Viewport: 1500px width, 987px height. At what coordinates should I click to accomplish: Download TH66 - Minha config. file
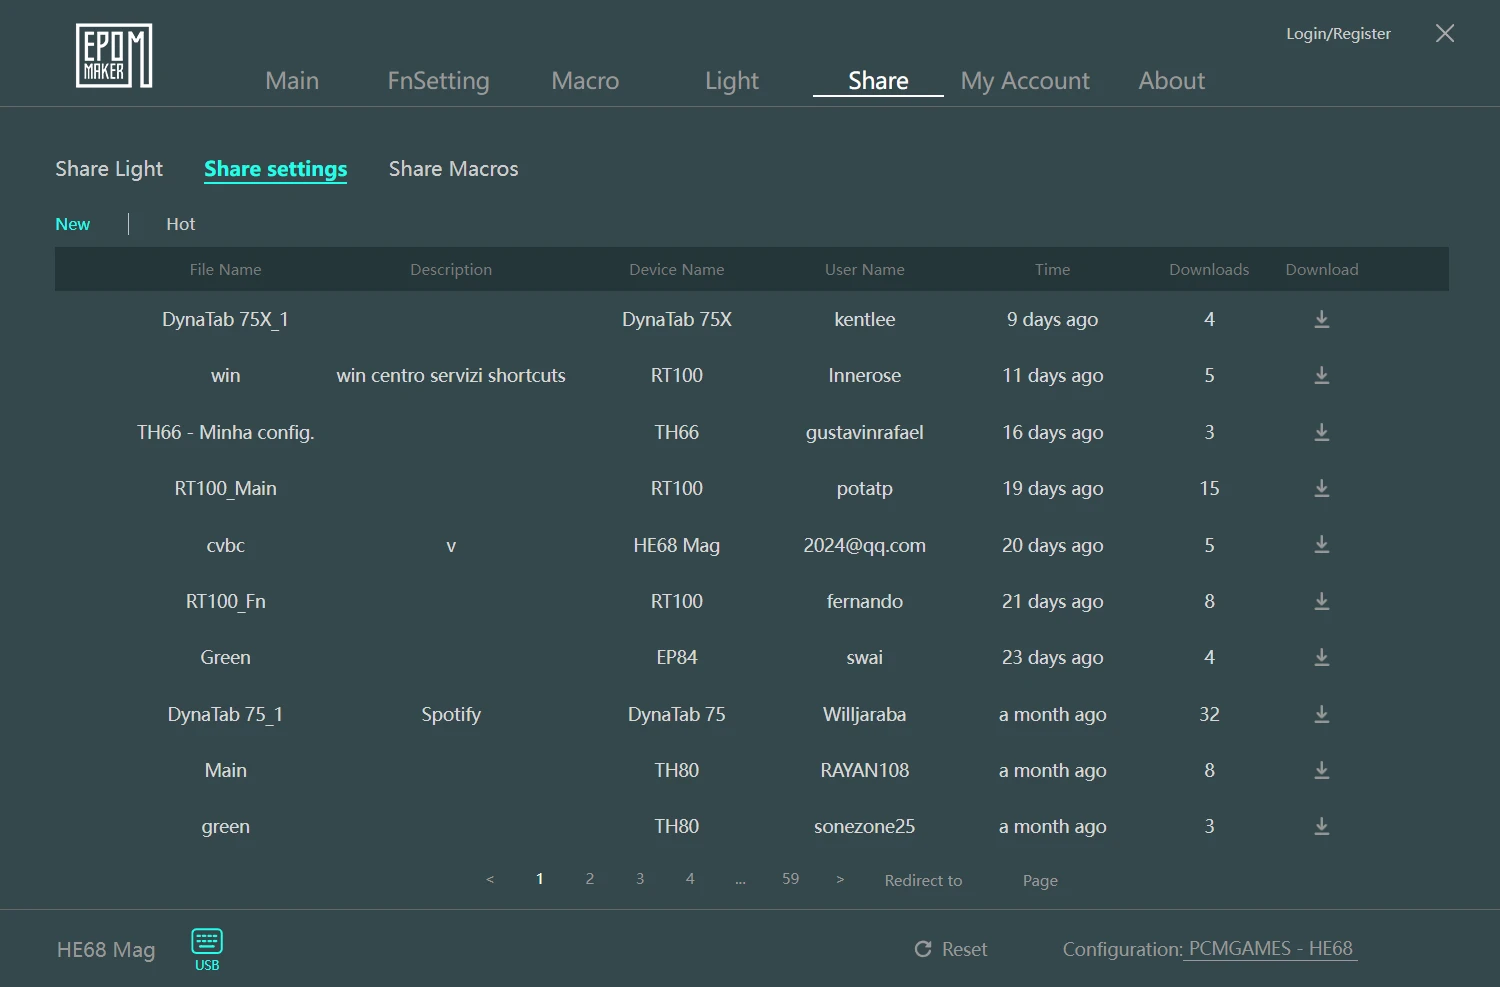pyautogui.click(x=1321, y=432)
